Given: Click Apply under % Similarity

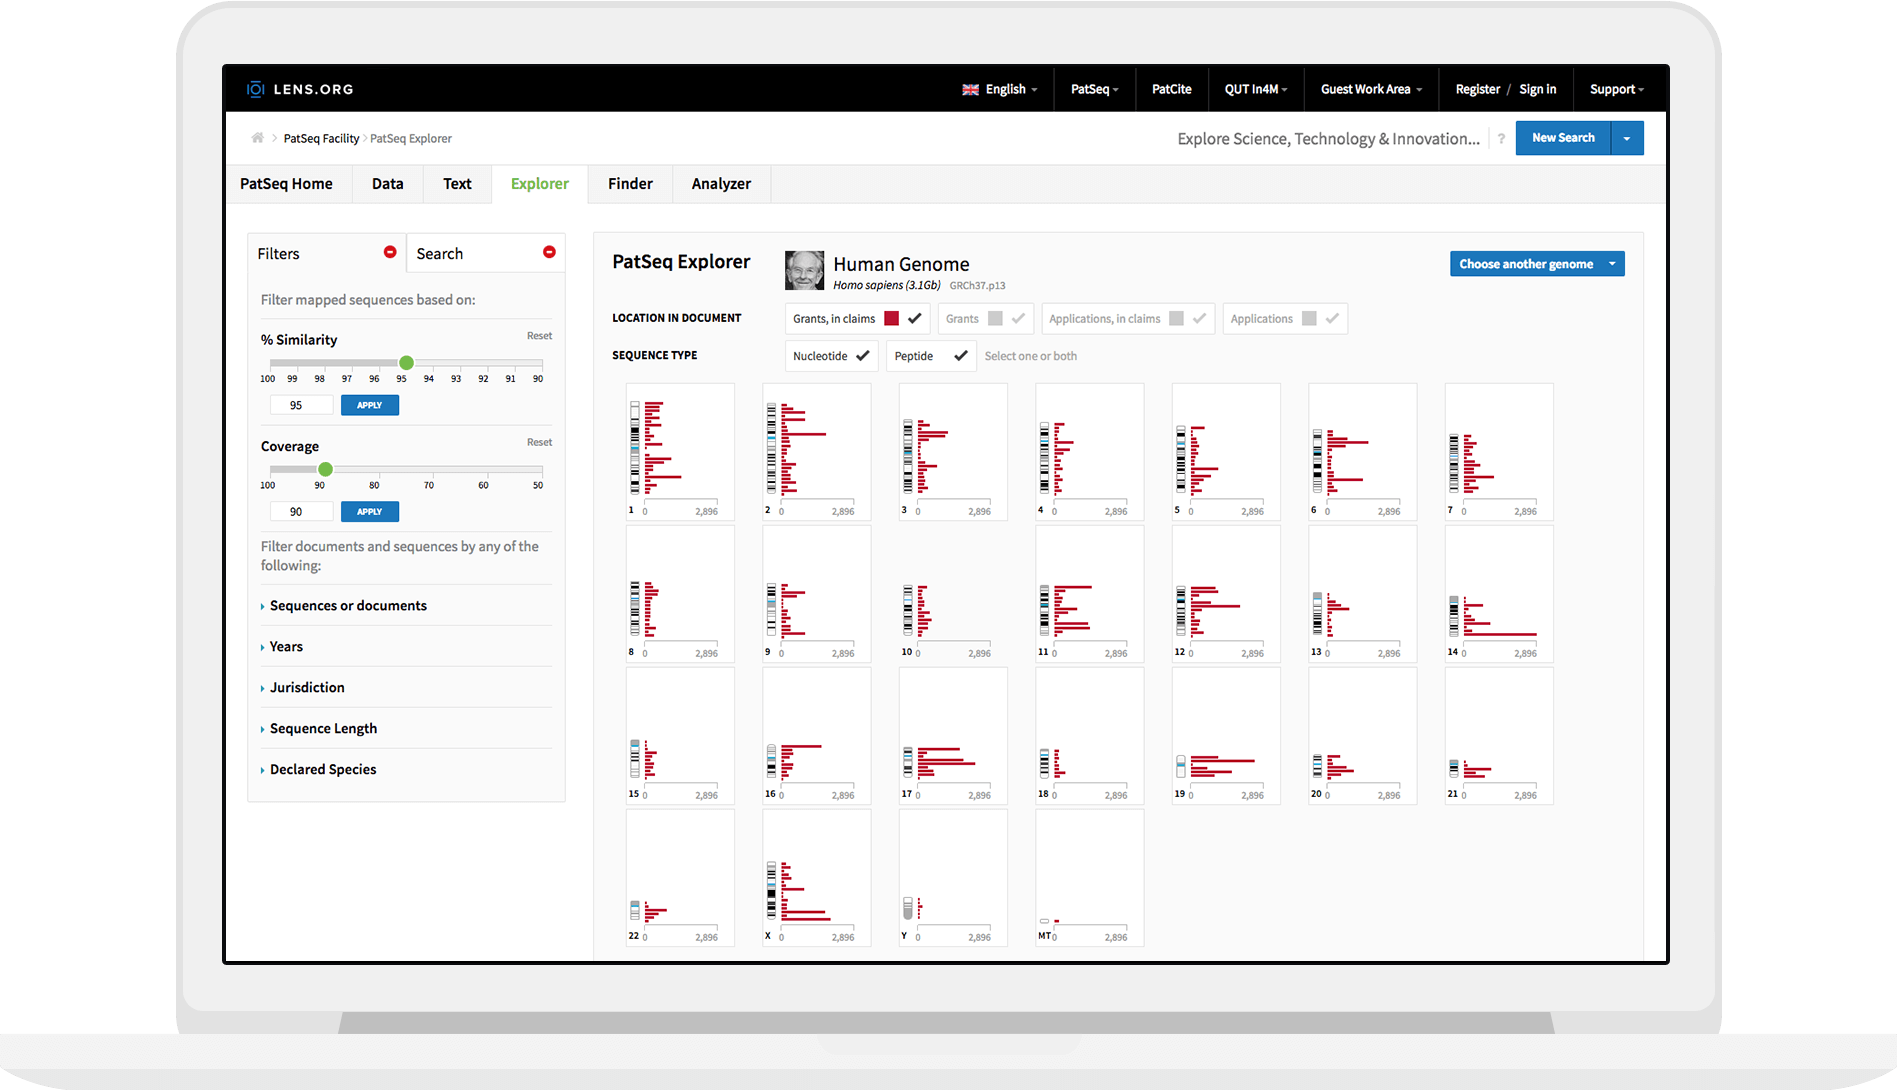Looking at the screenshot, I should pos(369,405).
